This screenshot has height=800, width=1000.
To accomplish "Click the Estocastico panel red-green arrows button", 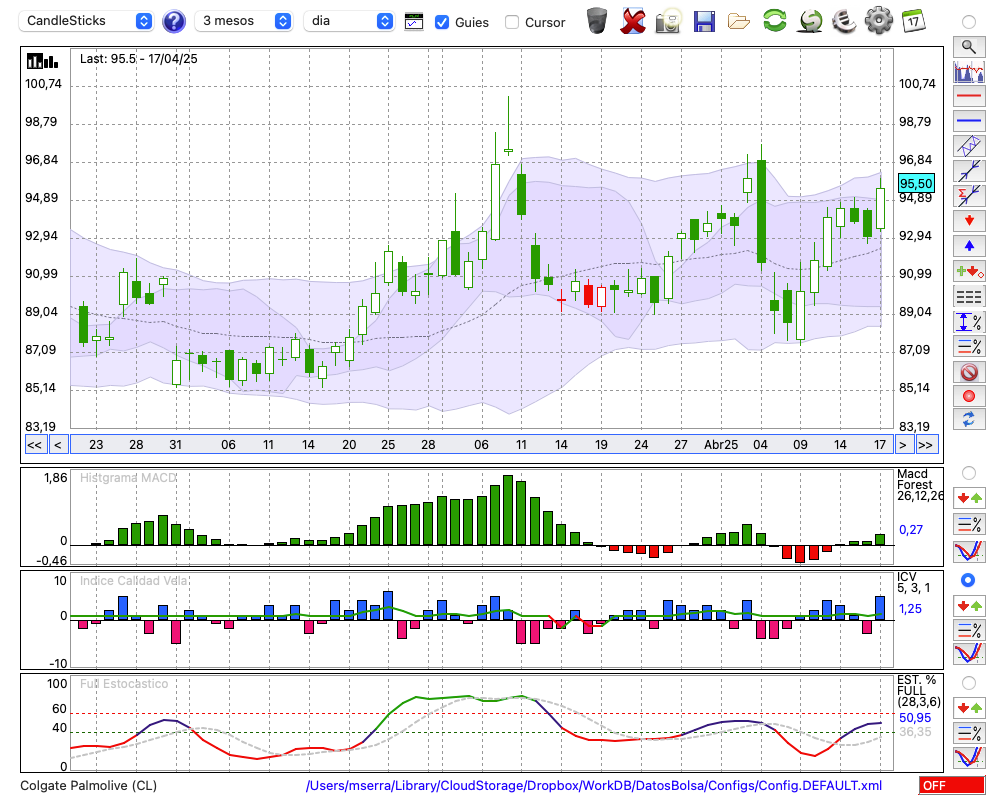I will [969, 707].
